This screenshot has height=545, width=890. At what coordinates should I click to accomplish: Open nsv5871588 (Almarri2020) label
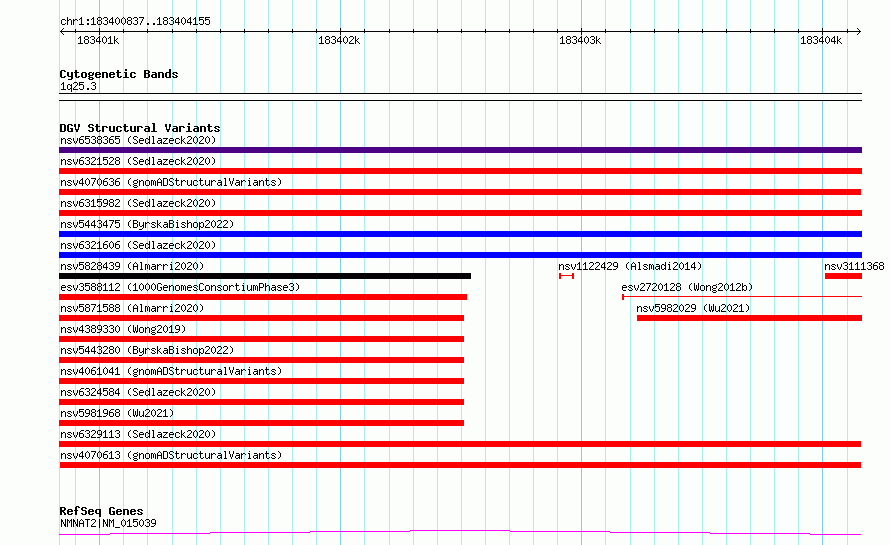132,308
